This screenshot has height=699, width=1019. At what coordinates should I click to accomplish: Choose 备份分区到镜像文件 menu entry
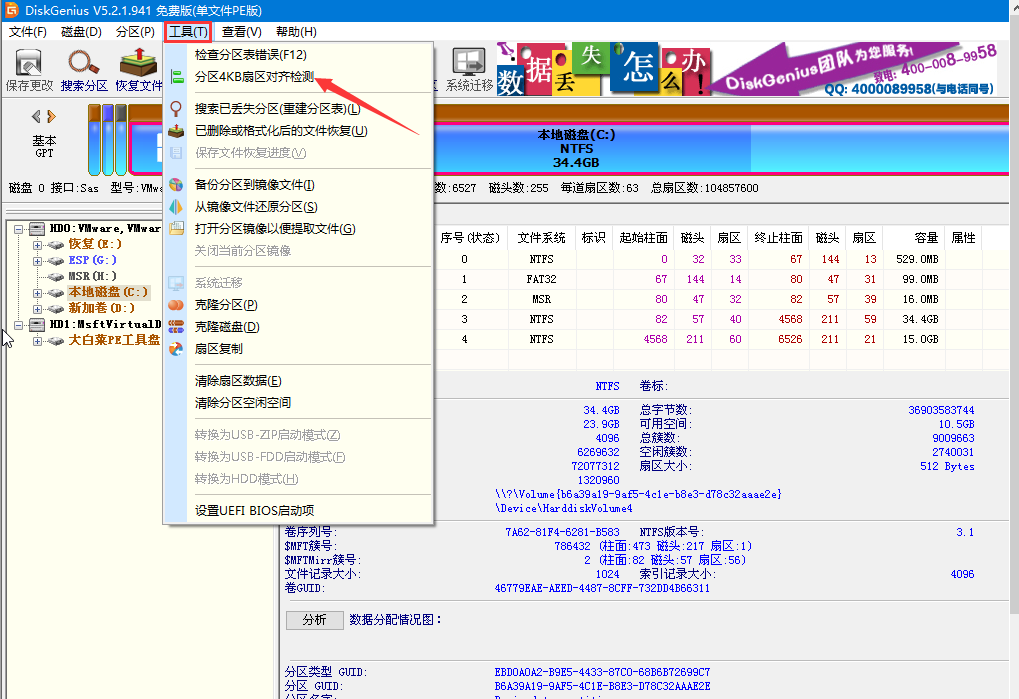(298, 184)
